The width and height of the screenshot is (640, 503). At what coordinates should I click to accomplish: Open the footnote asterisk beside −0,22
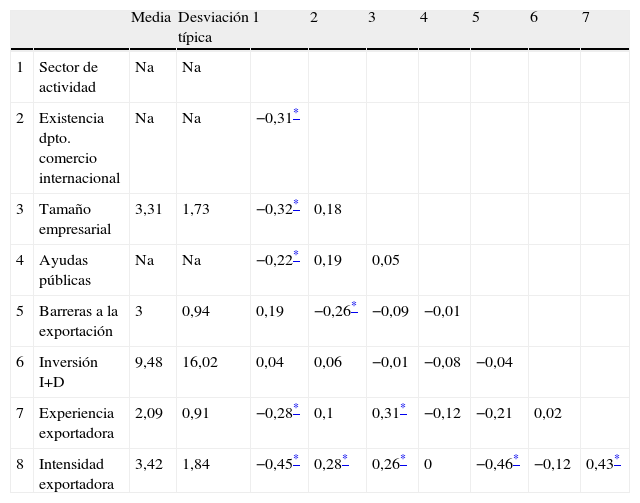[x=296, y=257]
